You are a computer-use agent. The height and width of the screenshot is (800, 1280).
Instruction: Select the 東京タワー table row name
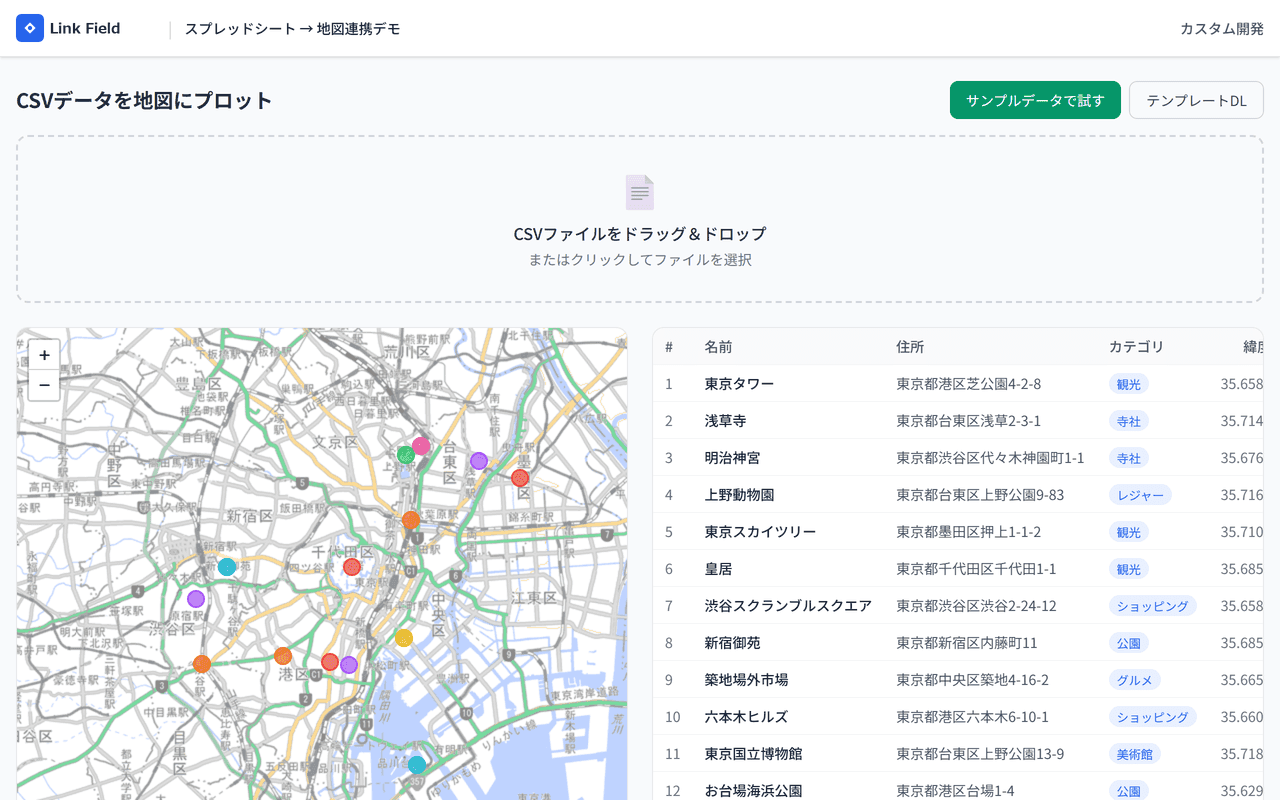(739, 384)
